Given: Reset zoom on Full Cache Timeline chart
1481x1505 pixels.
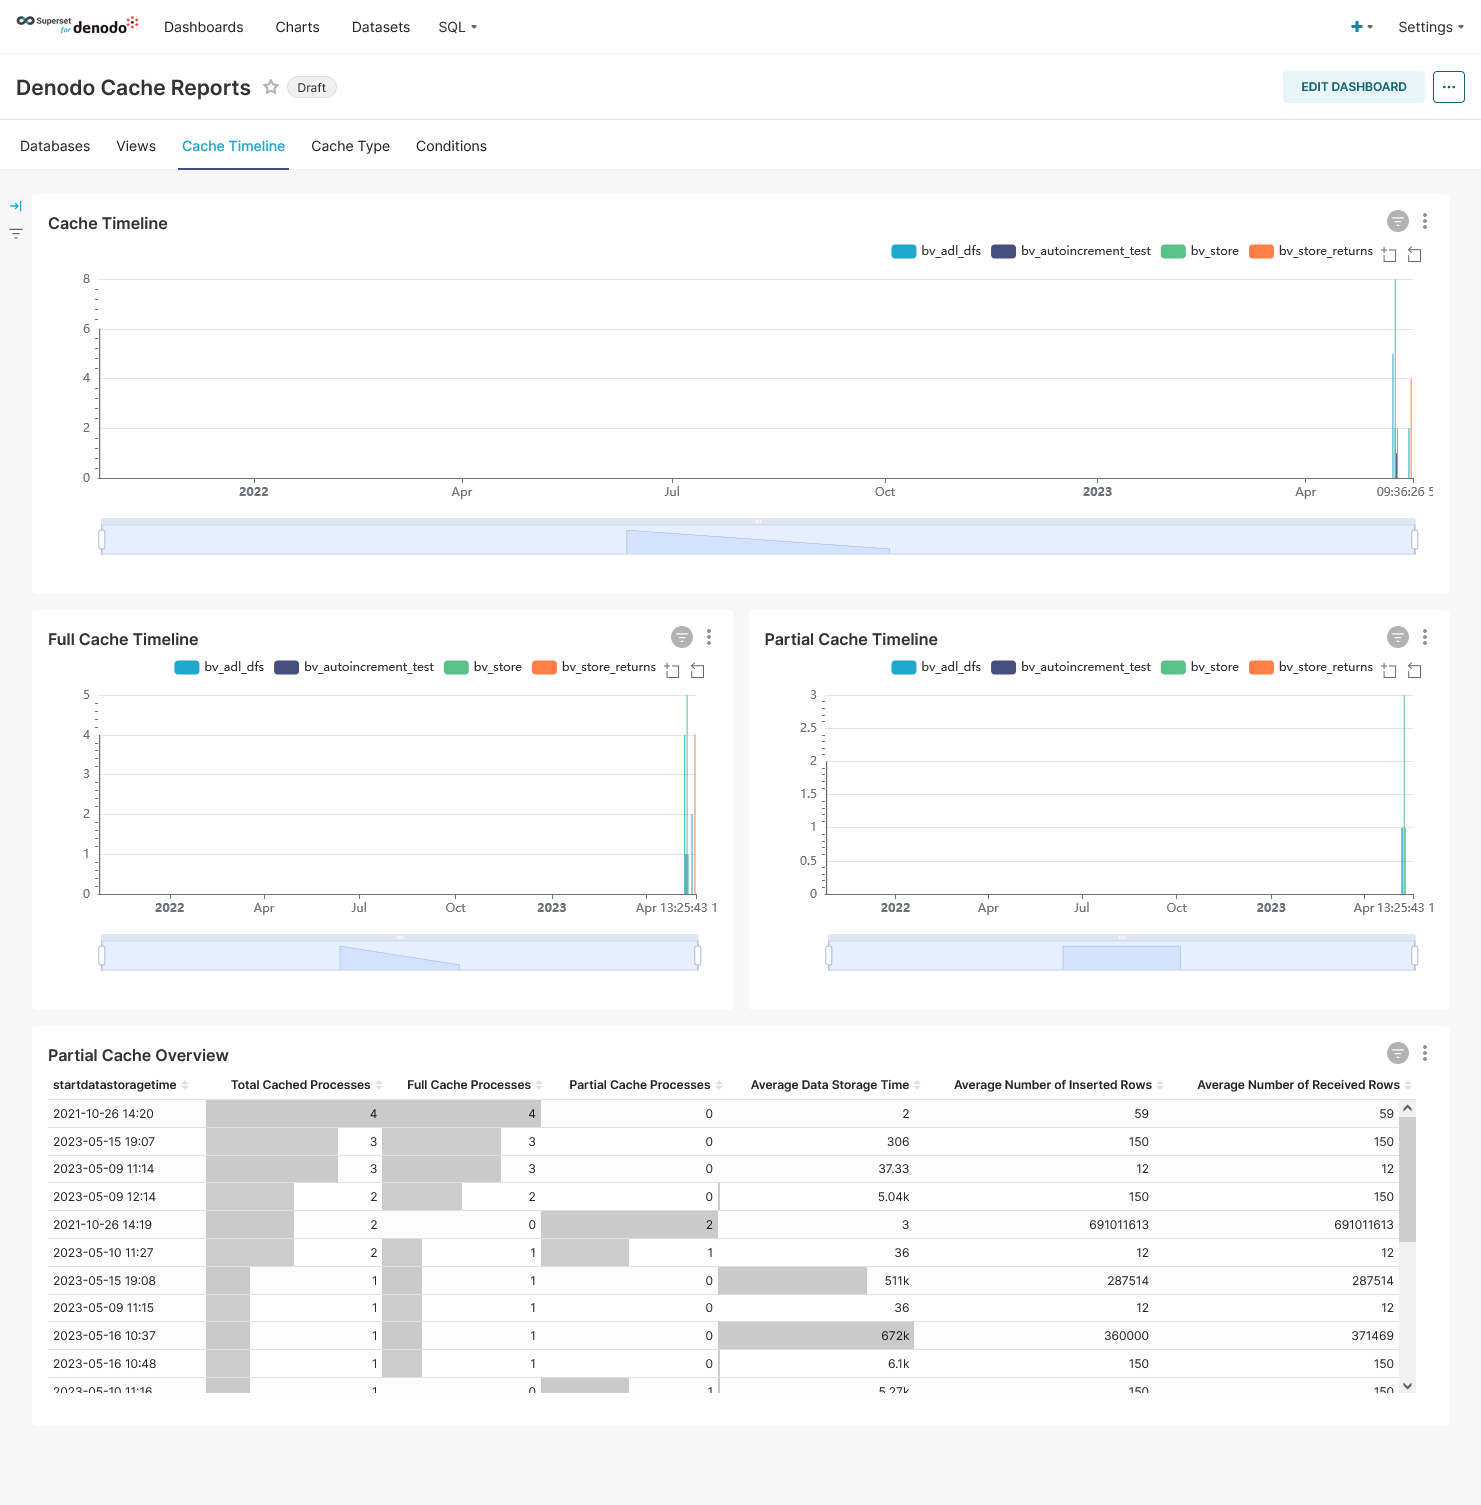Looking at the screenshot, I should (698, 670).
